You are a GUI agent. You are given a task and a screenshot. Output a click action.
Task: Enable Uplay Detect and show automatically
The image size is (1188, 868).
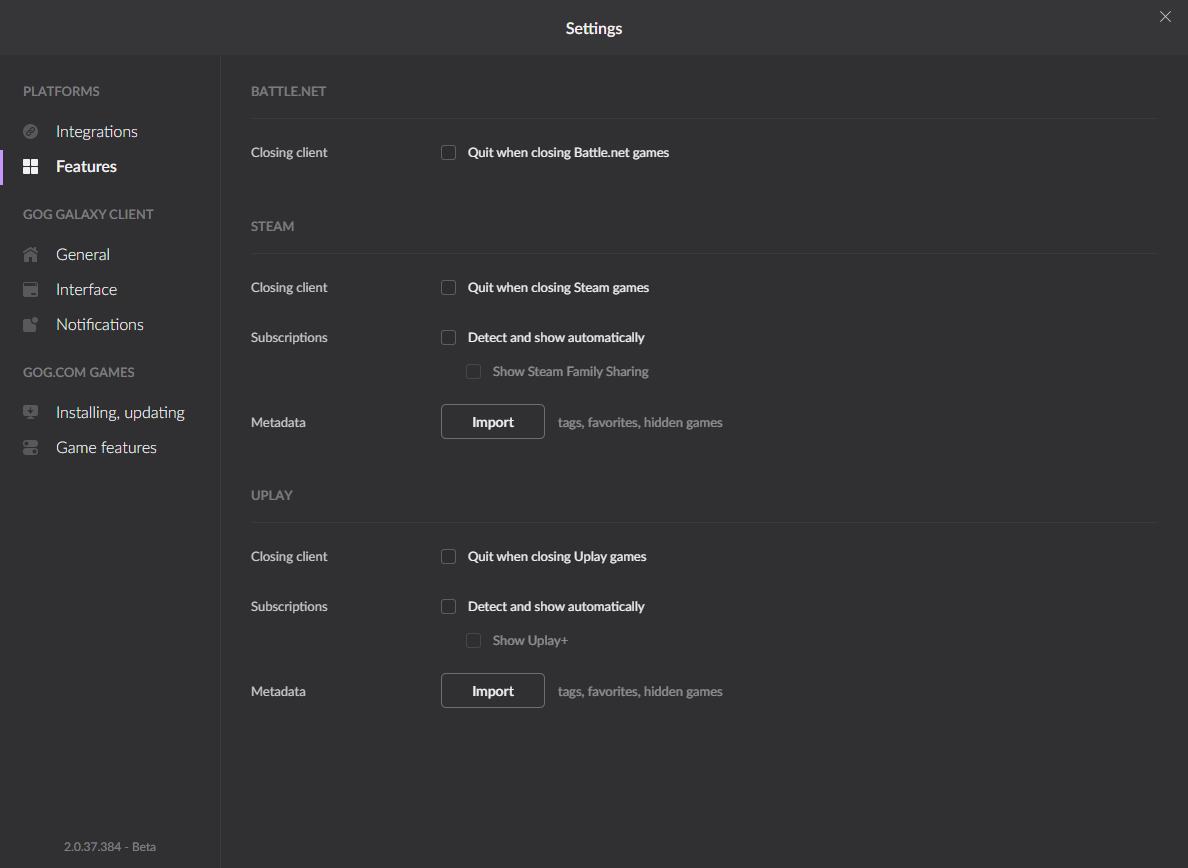tap(449, 607)
